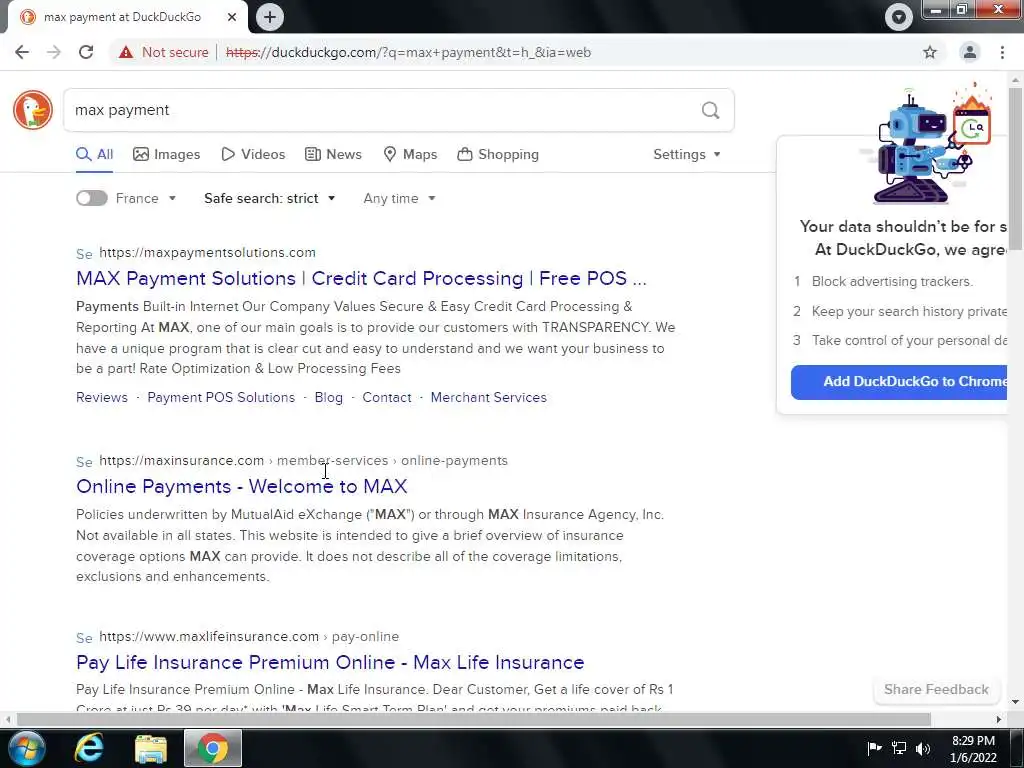
Task: Open Chrome three-dot menu
Action: click(1002, 52)
